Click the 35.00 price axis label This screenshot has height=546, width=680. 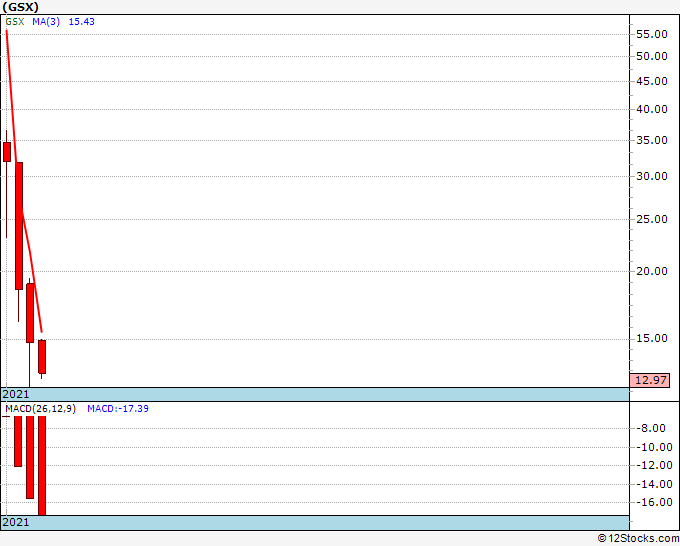point(651,140)
